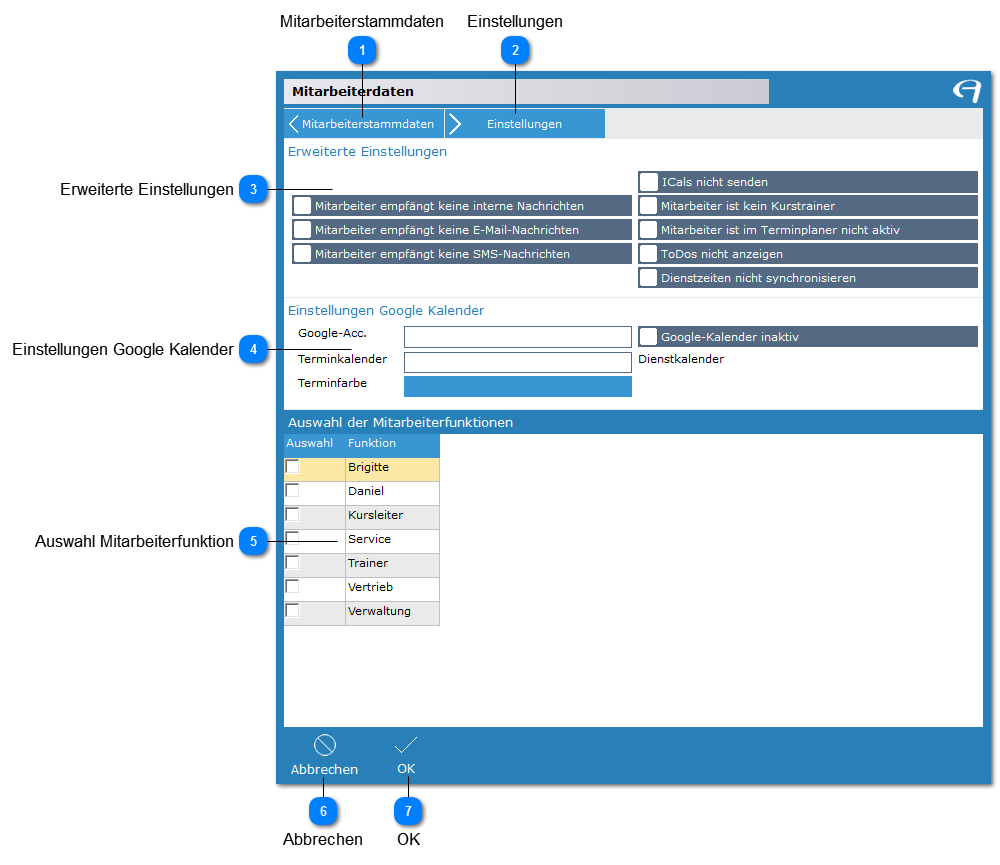
Task: Switch to the Mitarbeiterstammdaten tab
Action: pyautogui.click(x=364, y=124)
